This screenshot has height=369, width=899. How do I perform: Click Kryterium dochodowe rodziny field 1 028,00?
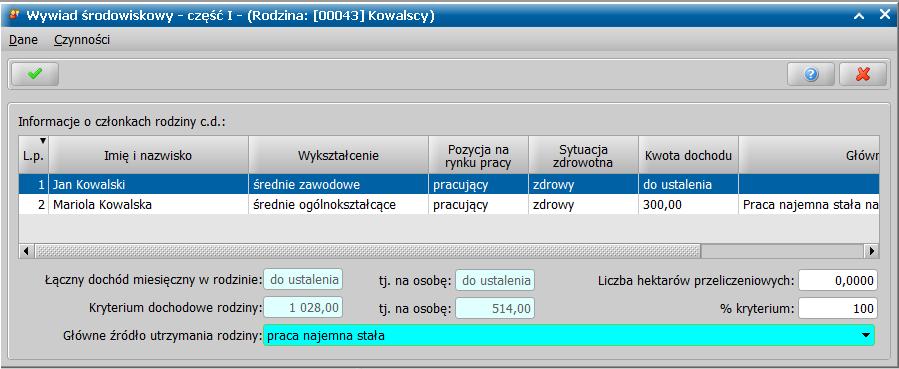coord(303,308)
